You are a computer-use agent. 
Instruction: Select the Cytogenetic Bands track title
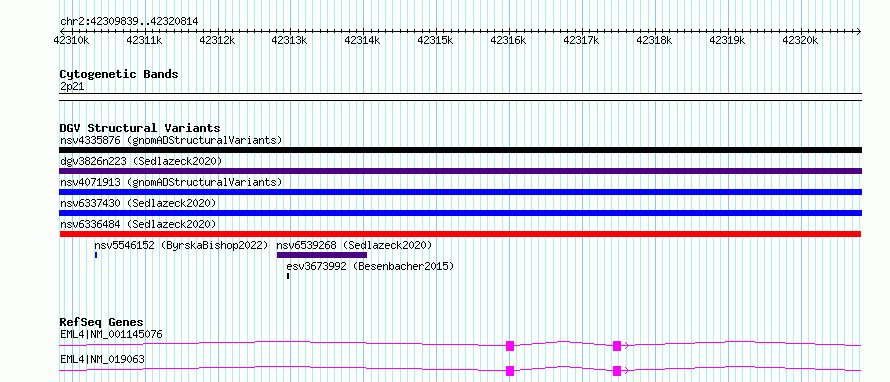pos(119,74)
